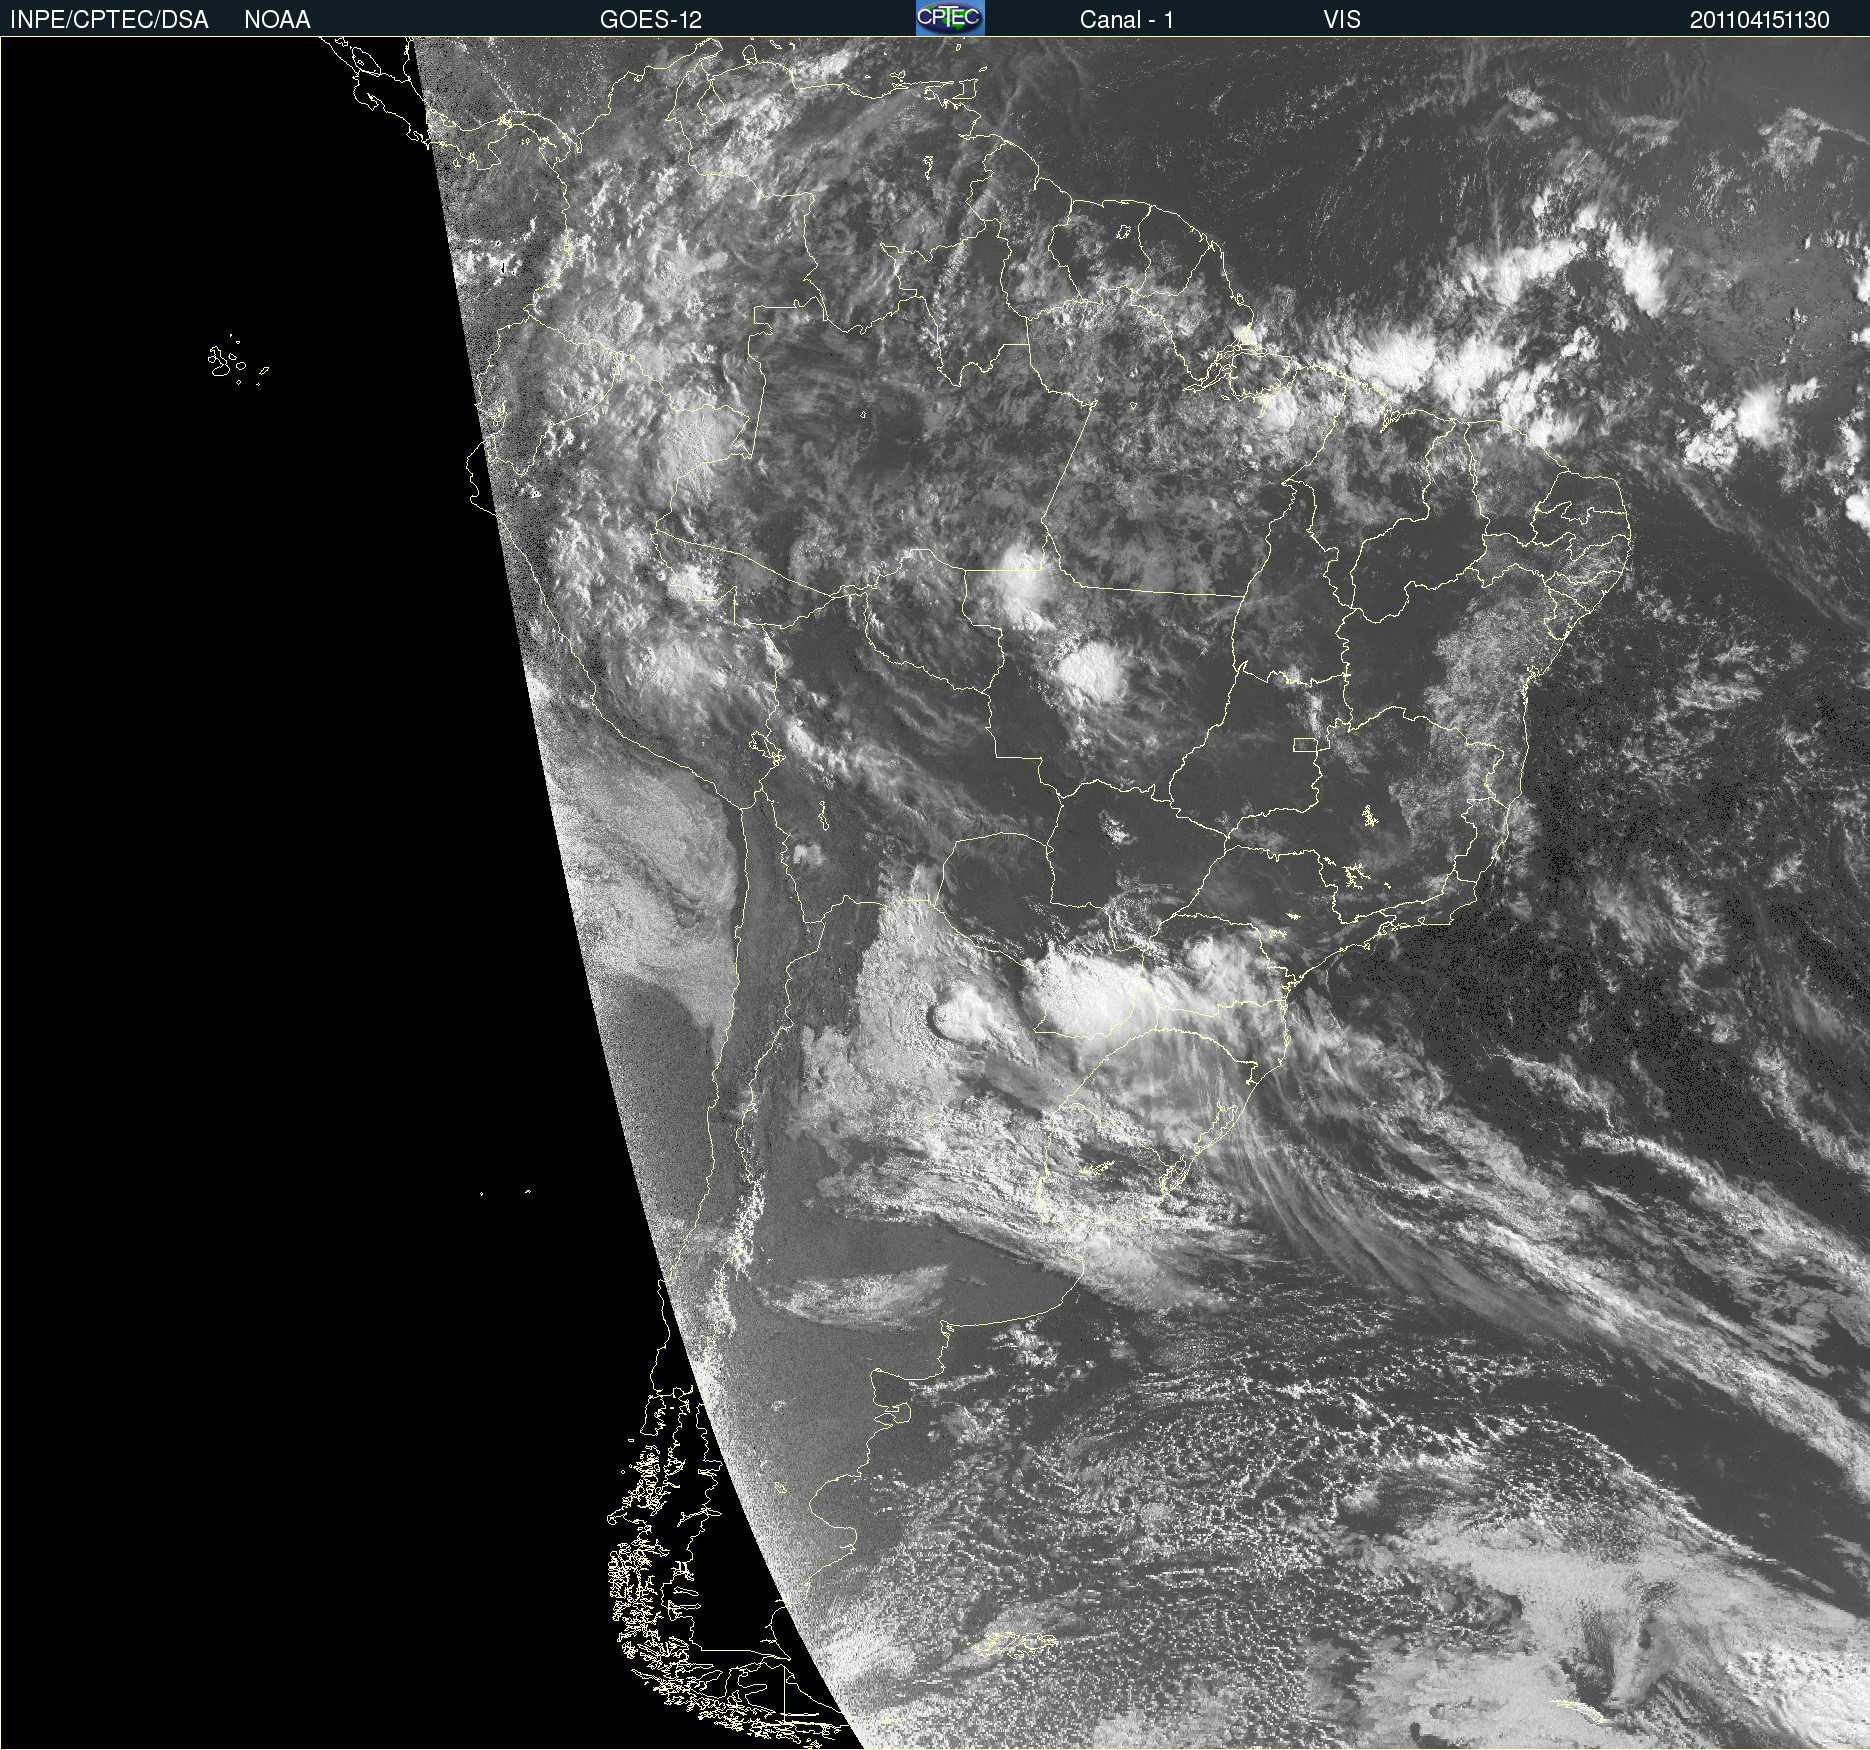Click the Canal - 1 label
The width and height of the screenshot is (1870, 1750).
(1127, 20)
